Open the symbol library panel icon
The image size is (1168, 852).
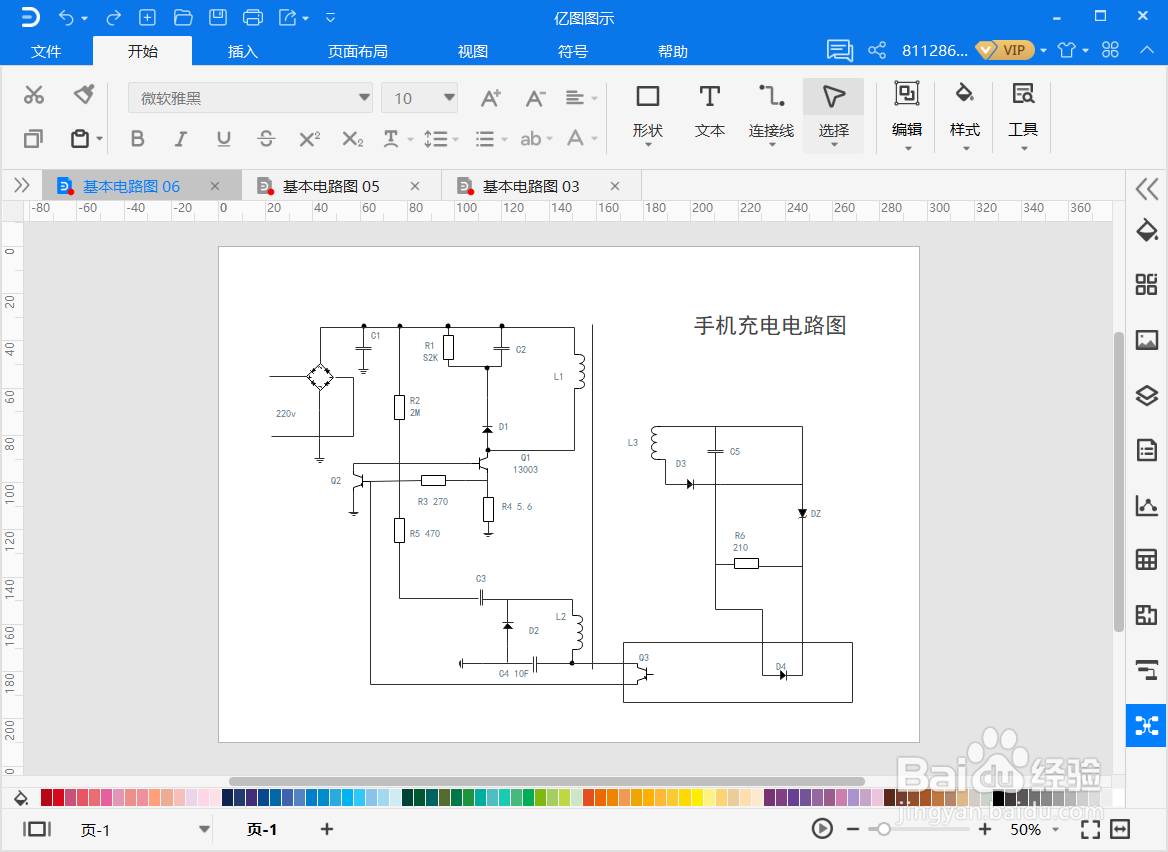tap(1146, 284)
